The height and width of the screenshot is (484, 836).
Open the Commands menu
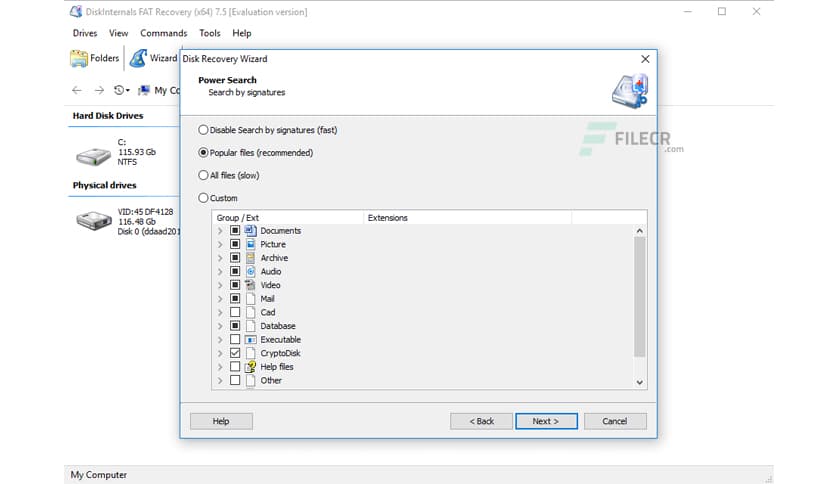(x=164, y=33)
